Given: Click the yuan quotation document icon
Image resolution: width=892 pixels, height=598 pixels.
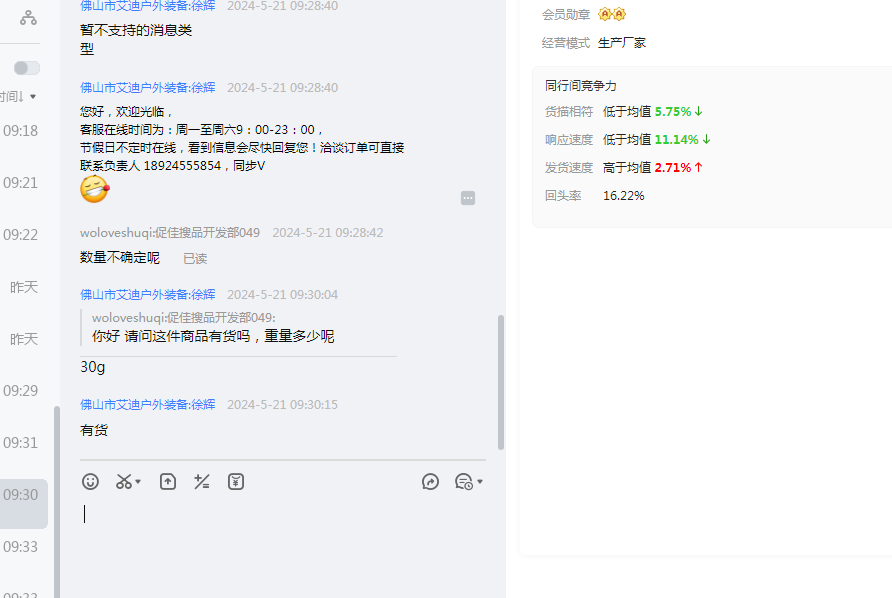Looking at the screenshot, I should pyautogui.click(x=236, y=482).
